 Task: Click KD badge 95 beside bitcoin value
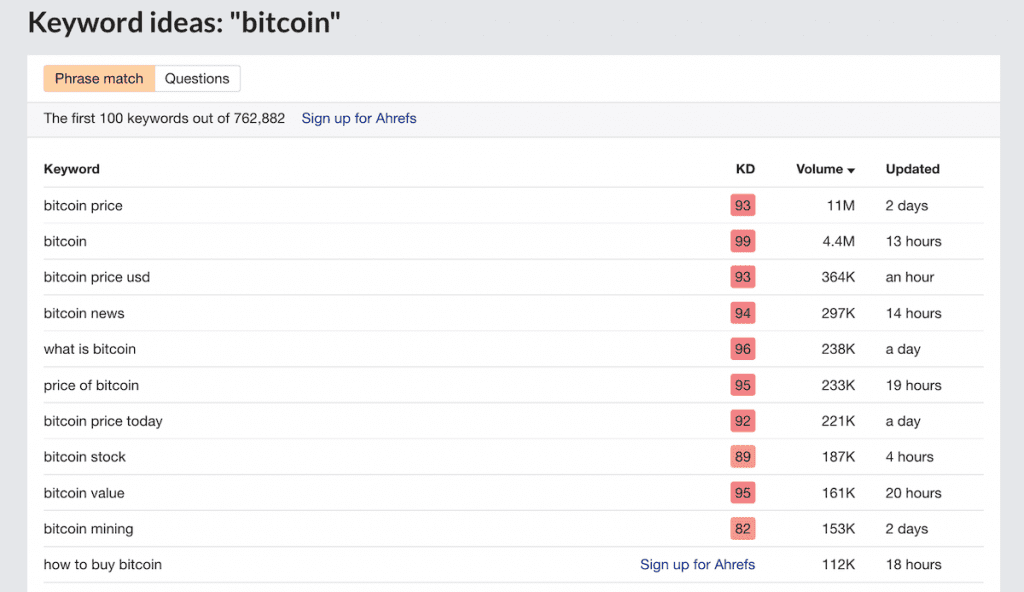[743, 493]
